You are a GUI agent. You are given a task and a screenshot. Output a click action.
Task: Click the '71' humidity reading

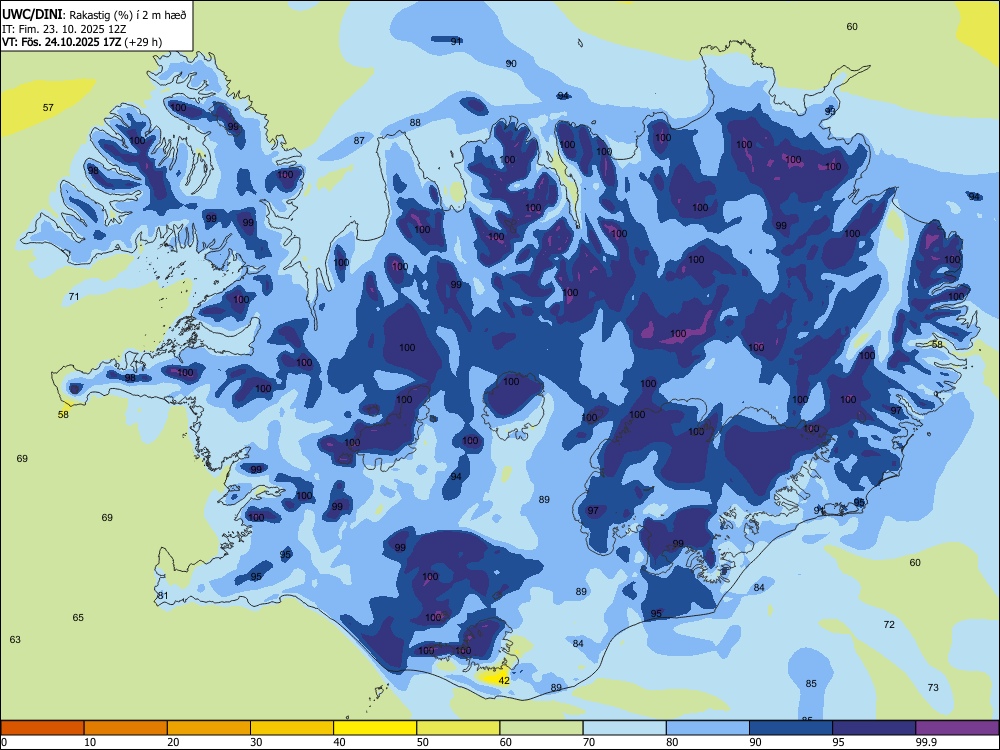point(74,297)
